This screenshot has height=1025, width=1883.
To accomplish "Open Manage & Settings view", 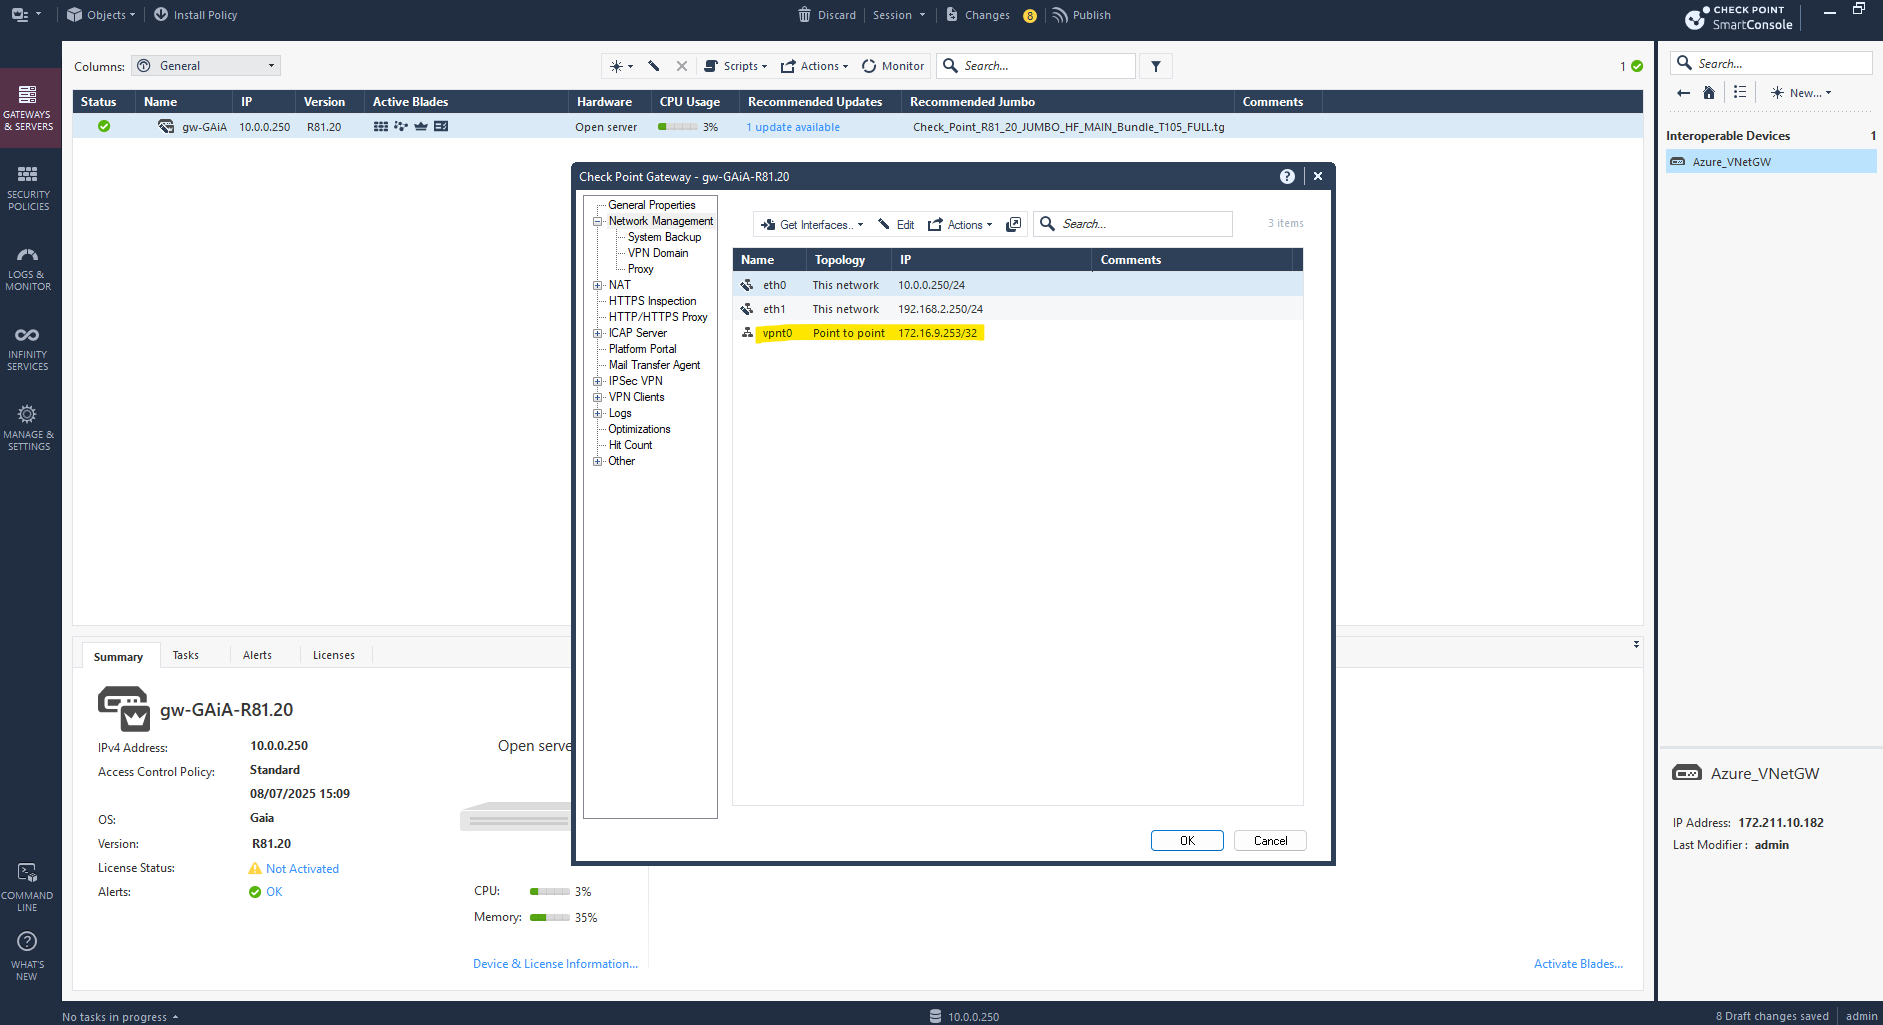I will (28, 428).
